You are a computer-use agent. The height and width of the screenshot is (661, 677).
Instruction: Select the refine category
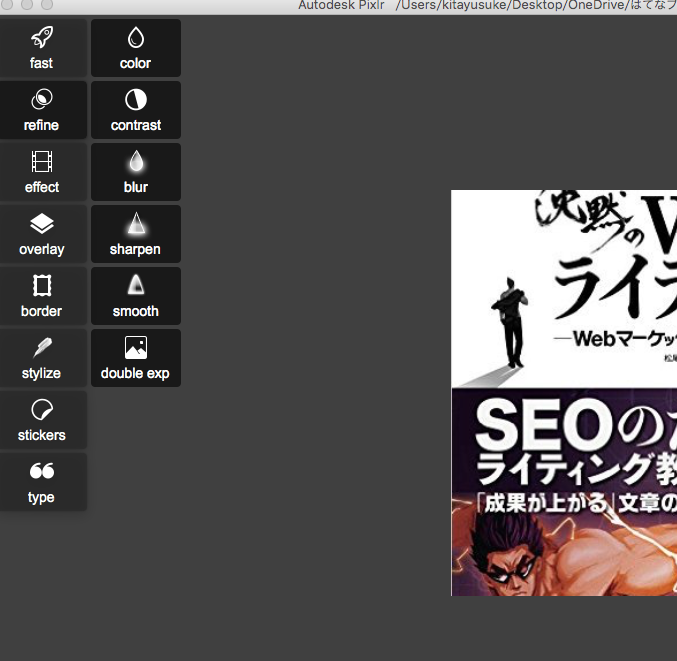point(42,110)
